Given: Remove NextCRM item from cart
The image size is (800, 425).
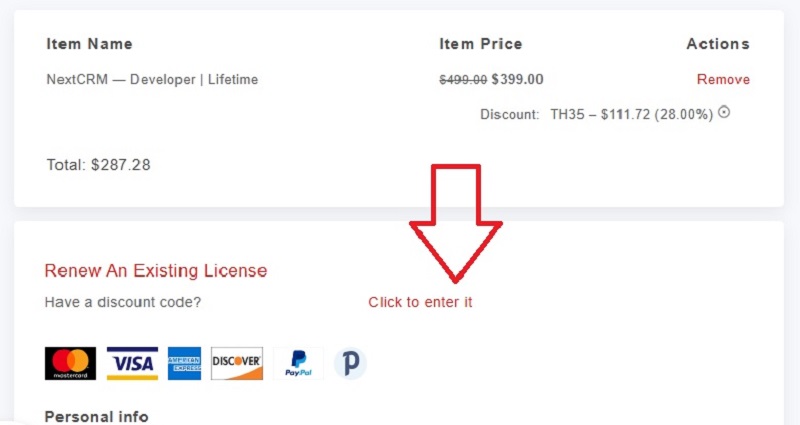Looking at the screenshot, I should pyautogui.click(x=723, y=80).
